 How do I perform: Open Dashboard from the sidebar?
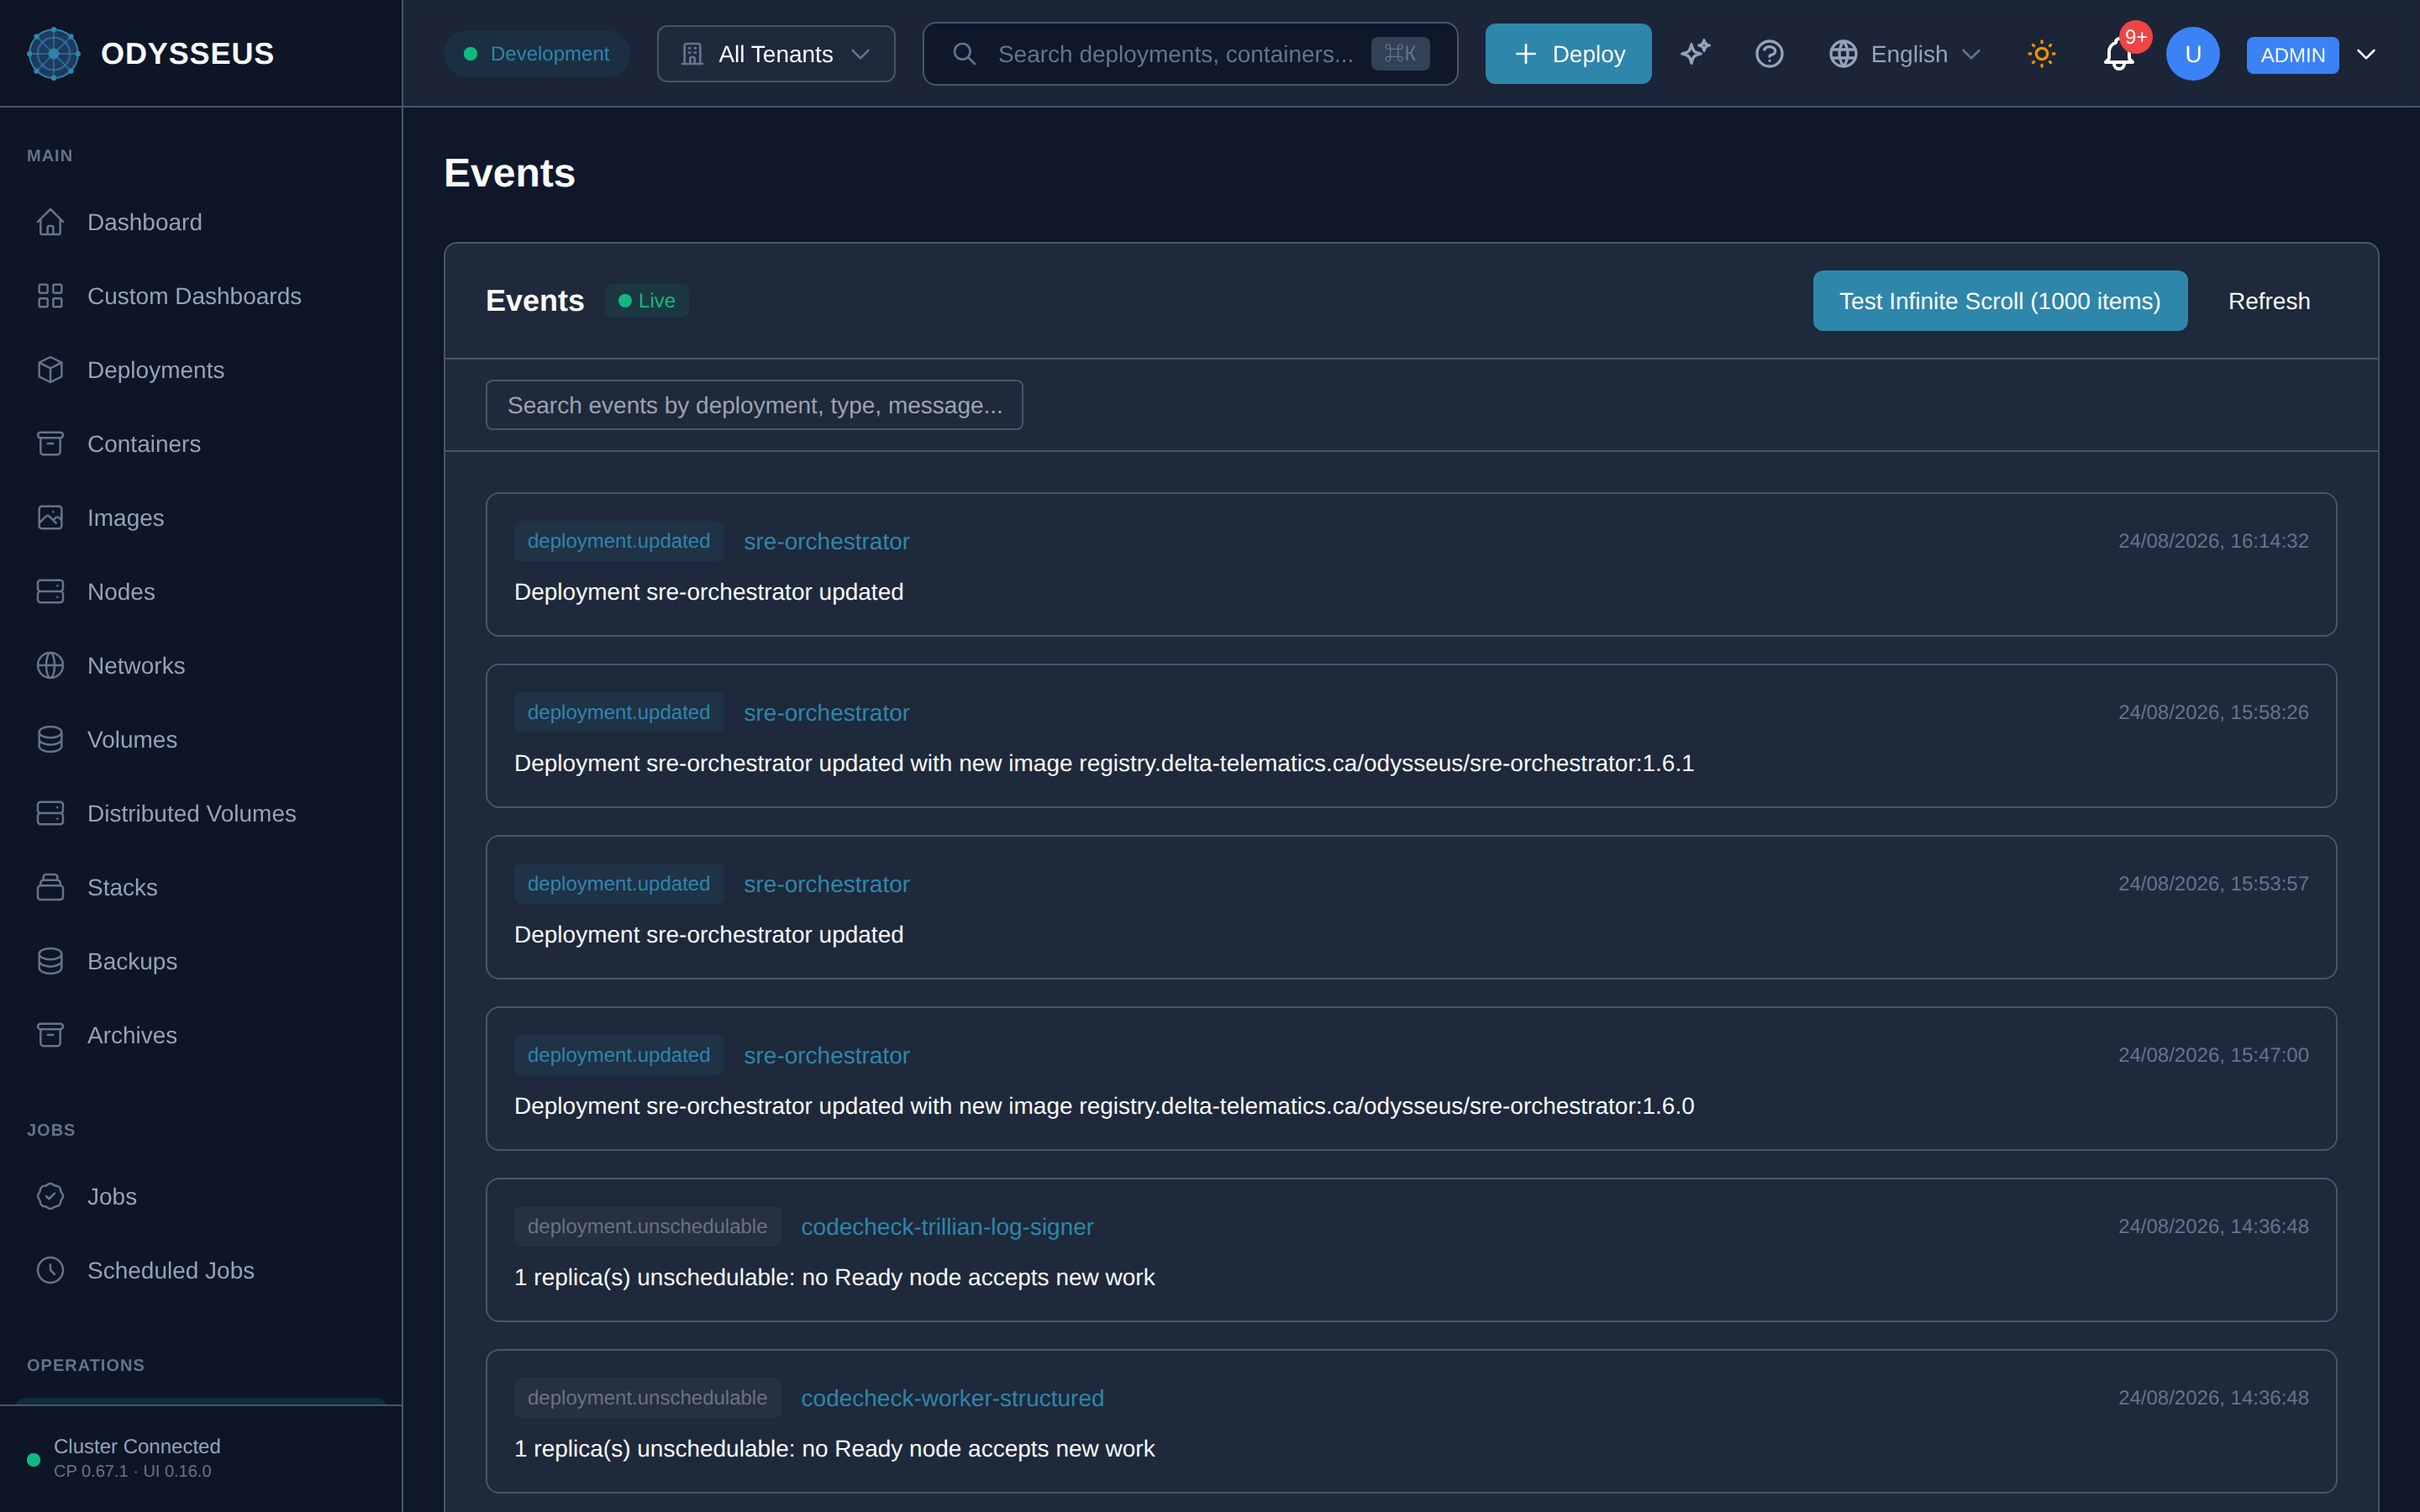click(x=200, y=222)
